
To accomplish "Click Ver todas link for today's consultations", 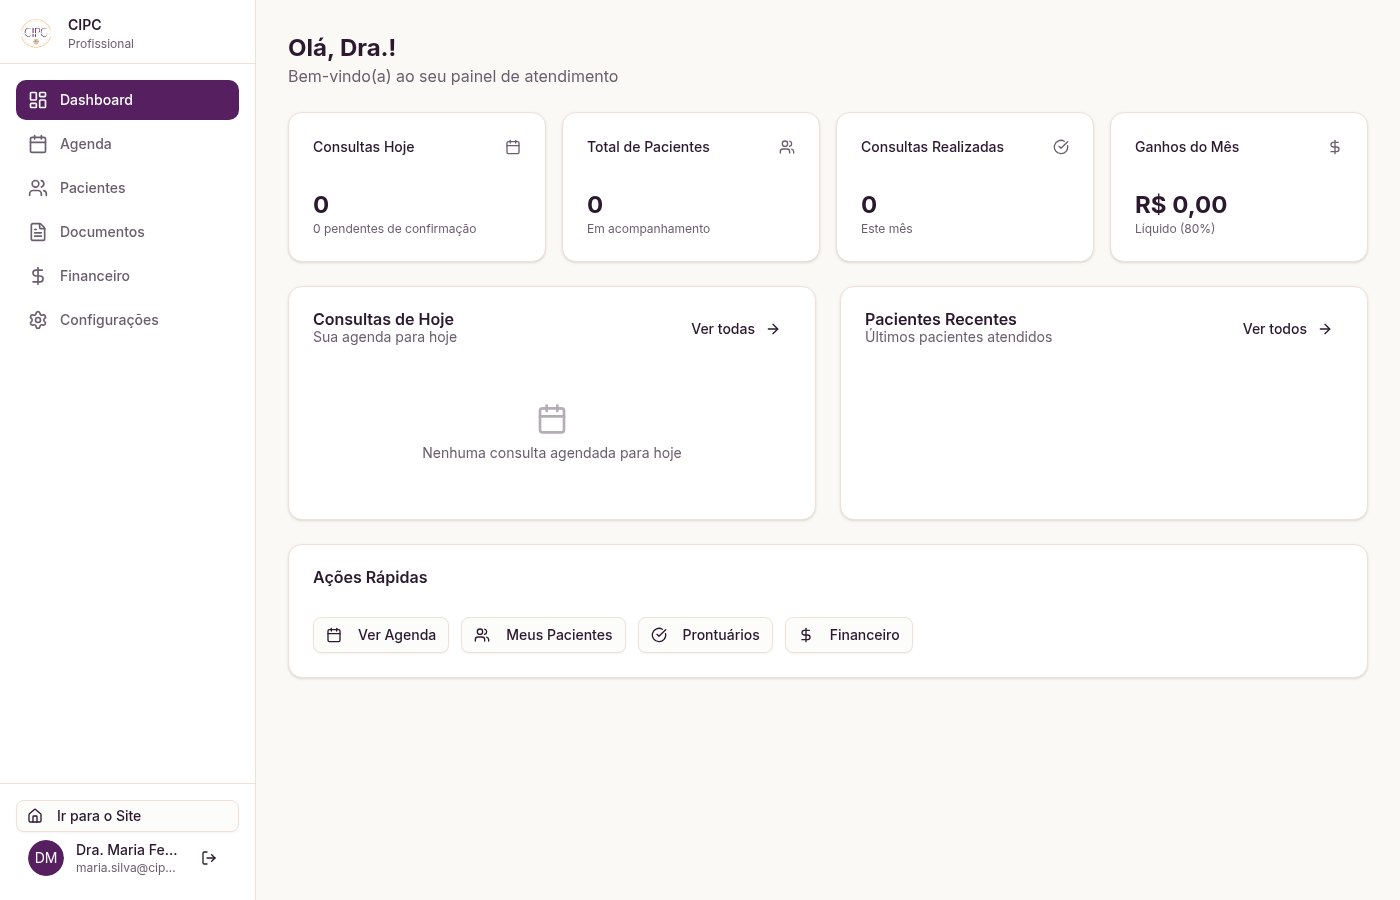I will pyautogui.click(x=736, y=329).
